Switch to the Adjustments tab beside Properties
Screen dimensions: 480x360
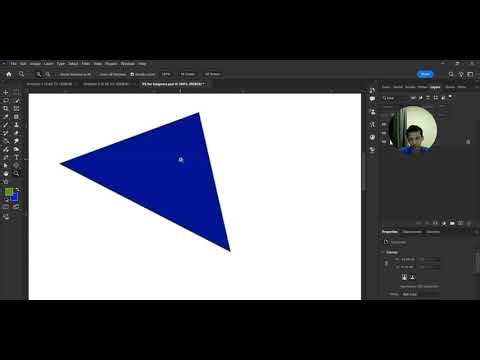click(x=412, y=232)
